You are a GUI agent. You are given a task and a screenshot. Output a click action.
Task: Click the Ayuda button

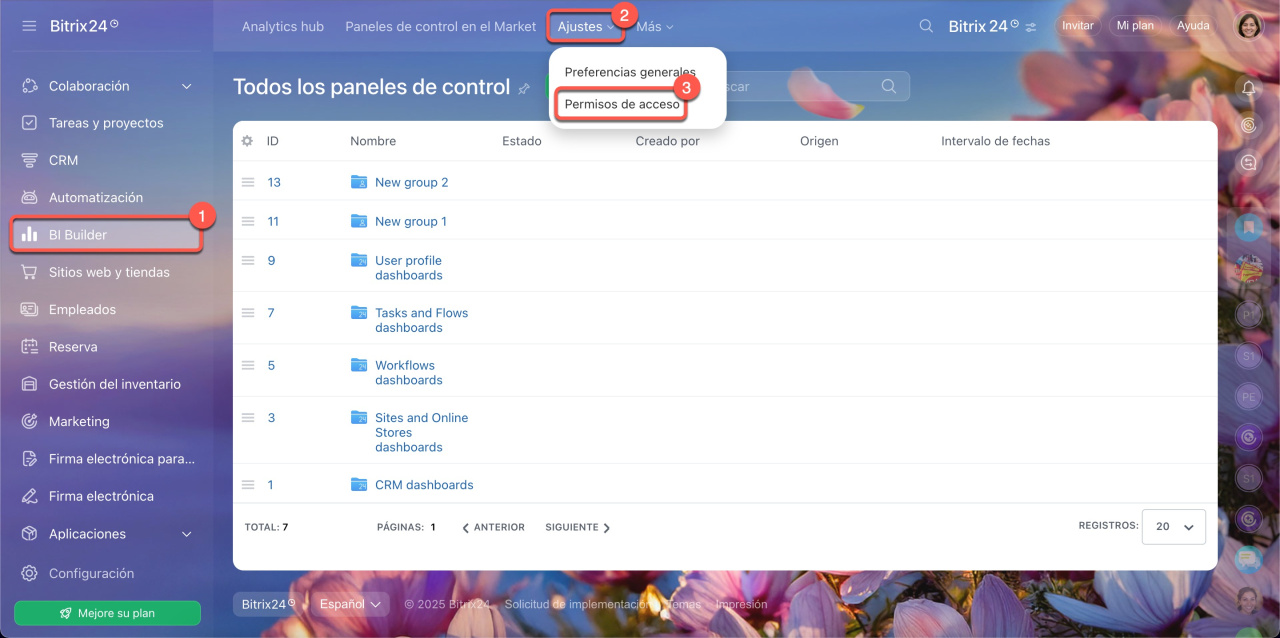click(1193, 26)
